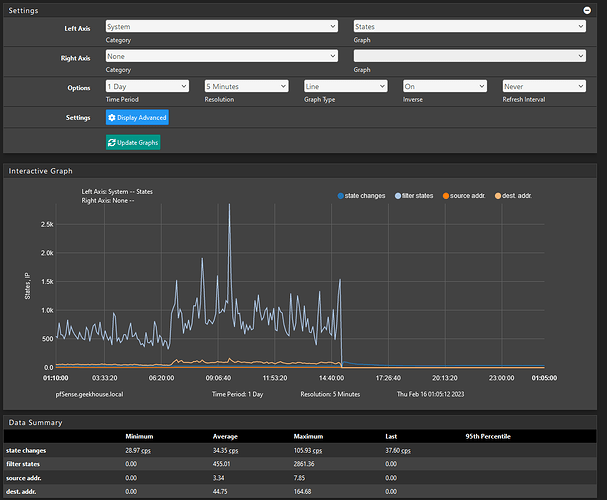Open Refresh Interval dropdown showing Never

pyautogui.click(x=543, y=87)
